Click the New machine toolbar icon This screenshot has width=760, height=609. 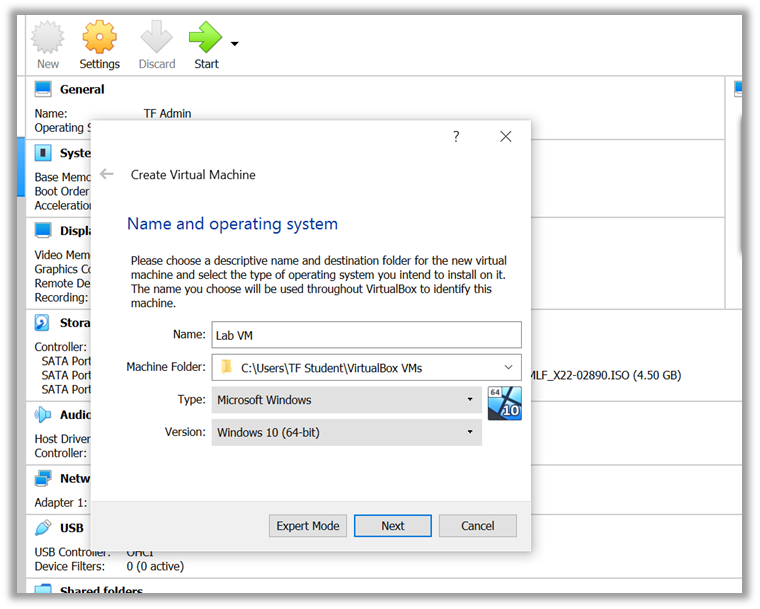coord(48,37)
